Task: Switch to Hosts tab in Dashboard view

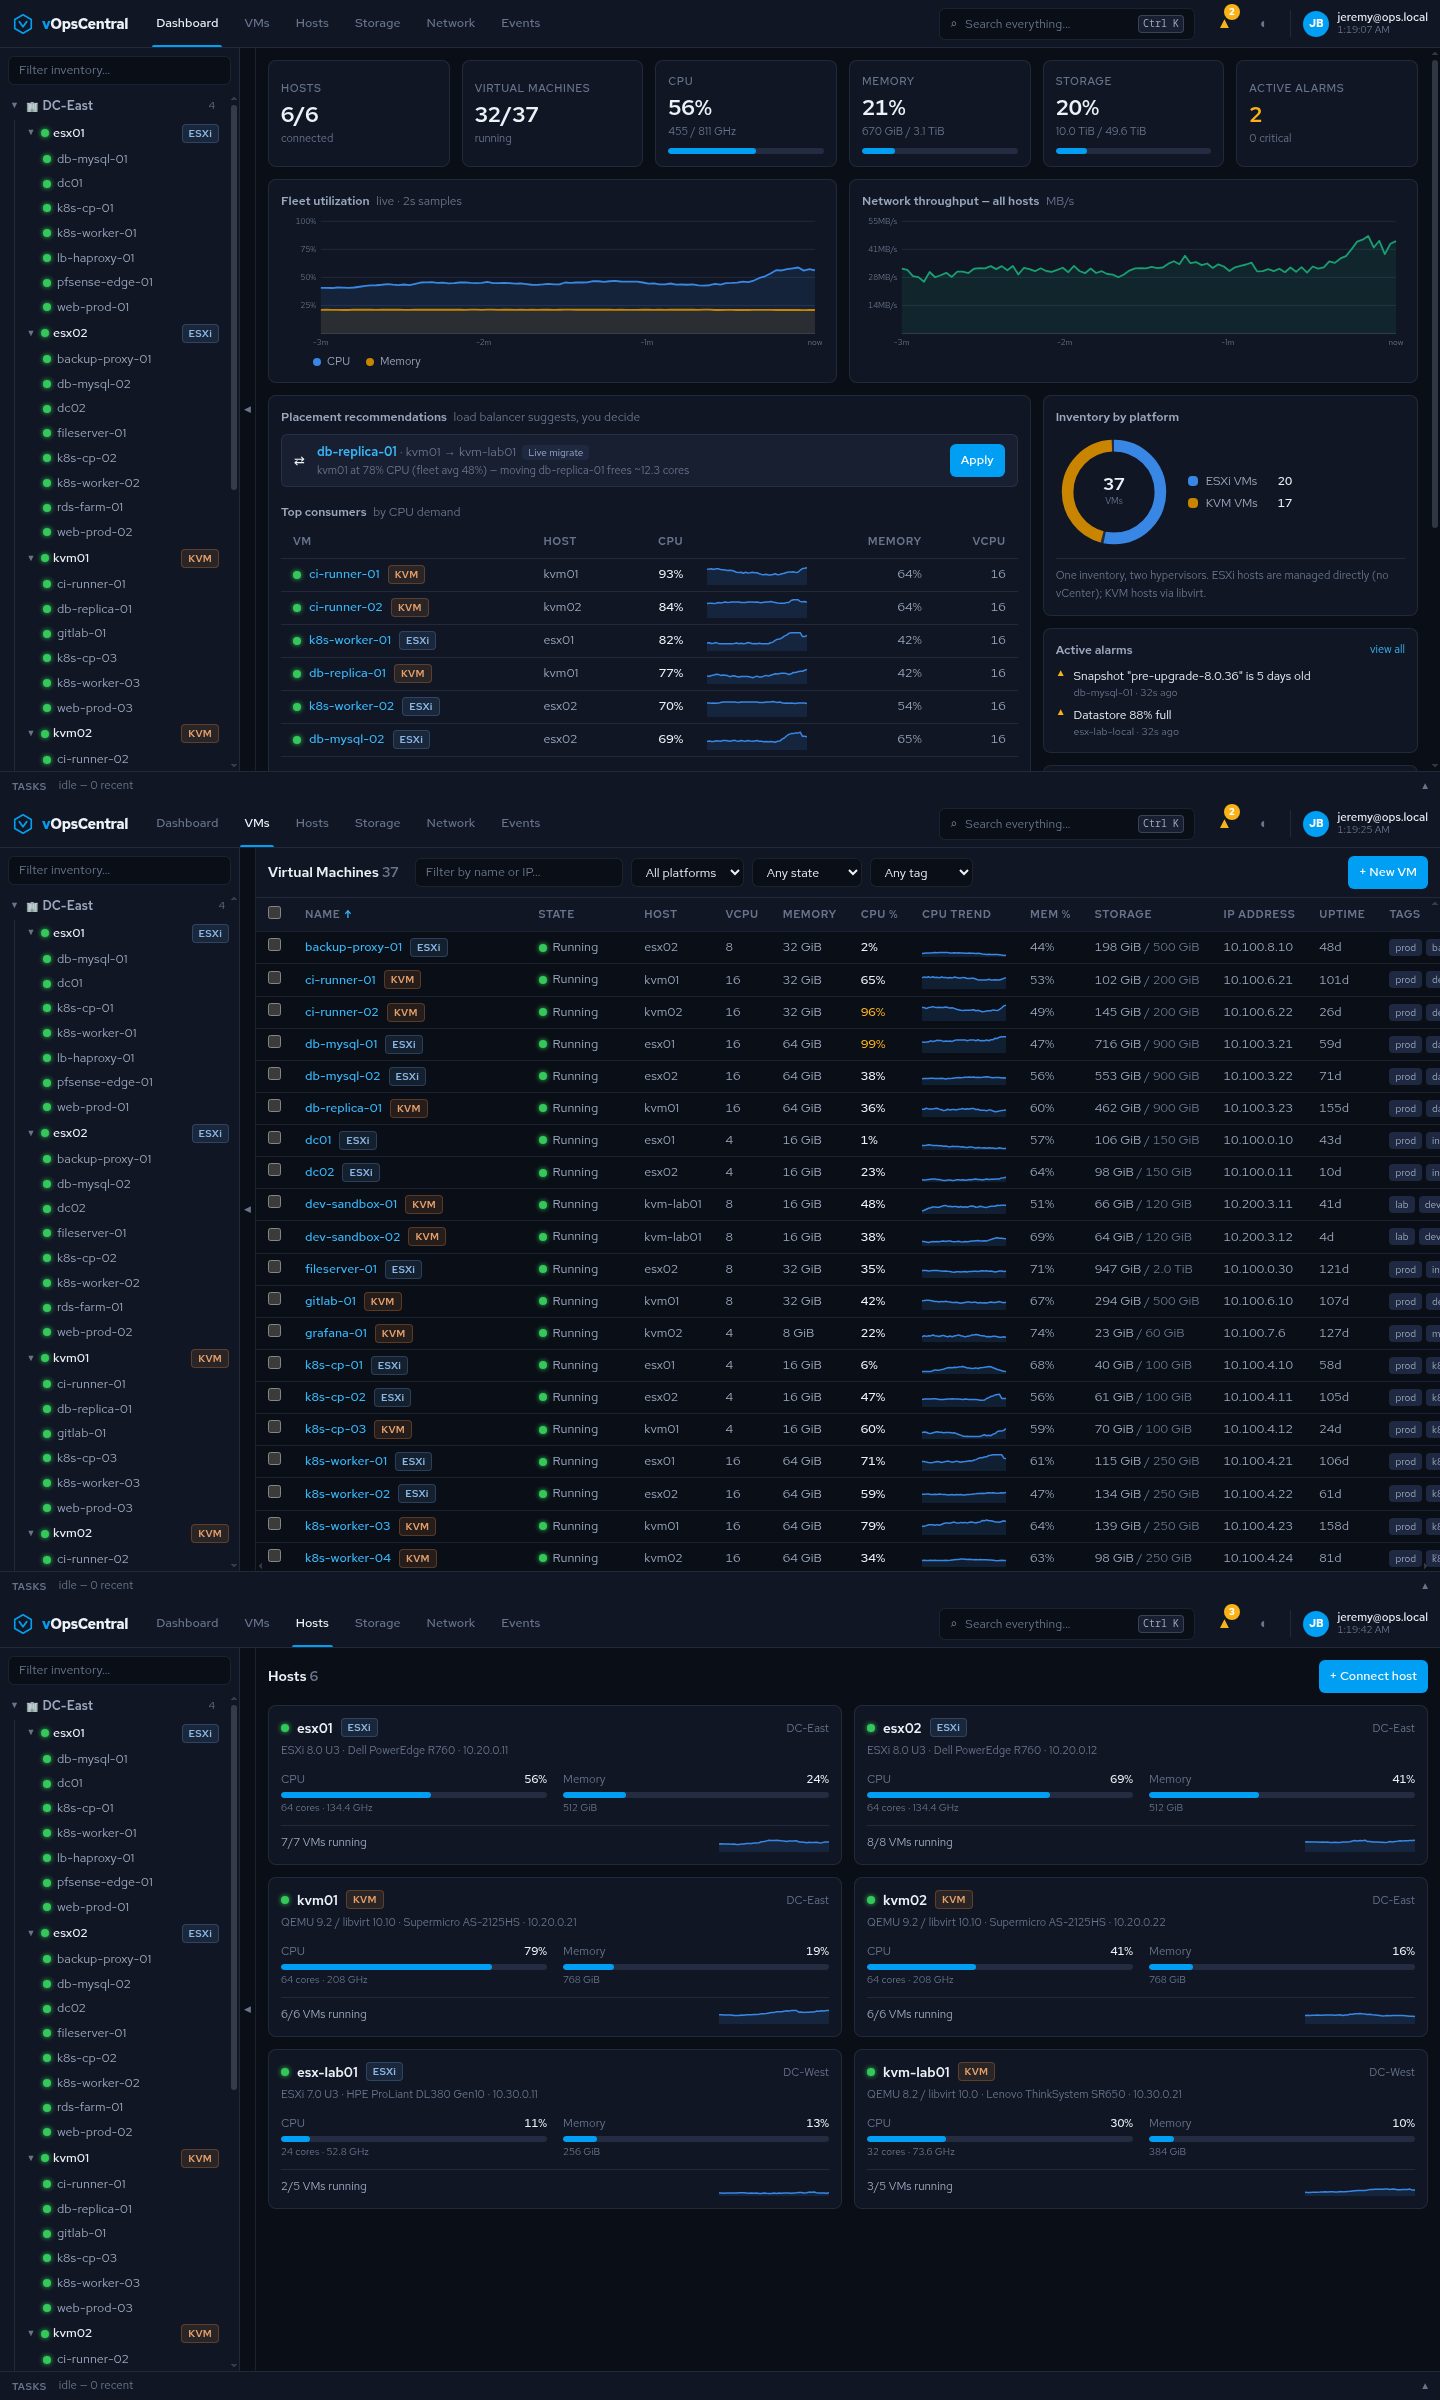Action: coord(312,24)
